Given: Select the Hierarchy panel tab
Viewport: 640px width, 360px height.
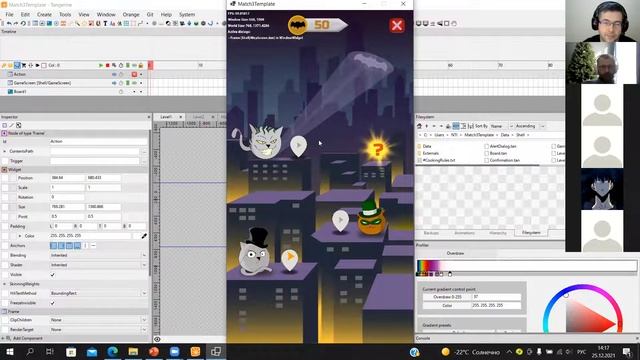Looking at the screenshot, I should click(498, 233).
